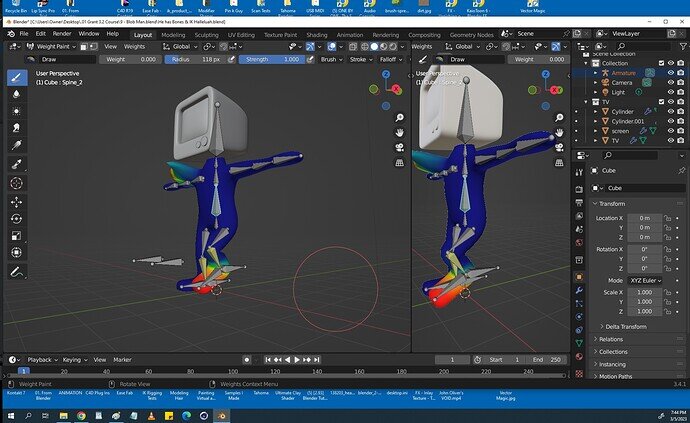
Task: Select the Move tool in left toolbar
Action: (x=17, y=202)
